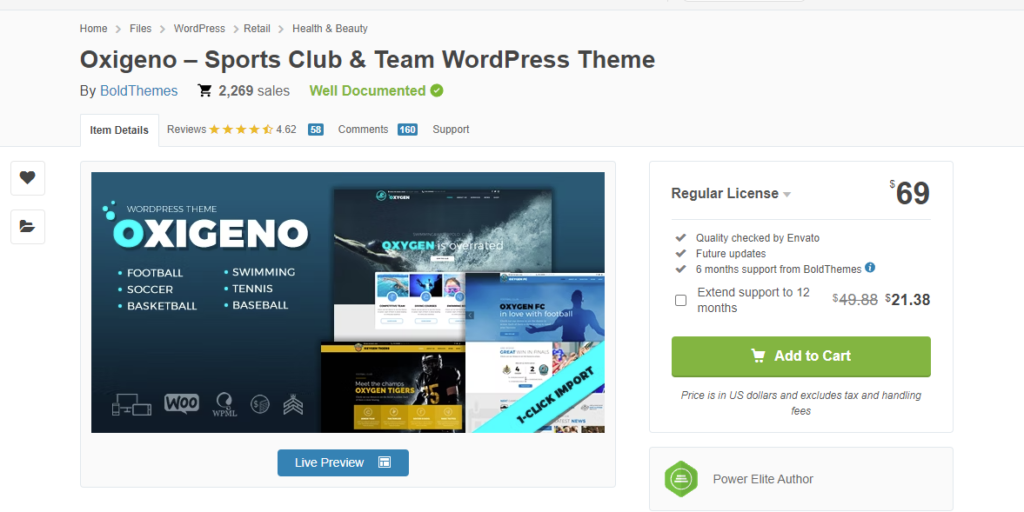The width and height of the screenshot is (1024, 512).
Task: Open the Comments tab
Action: [363, 130]
